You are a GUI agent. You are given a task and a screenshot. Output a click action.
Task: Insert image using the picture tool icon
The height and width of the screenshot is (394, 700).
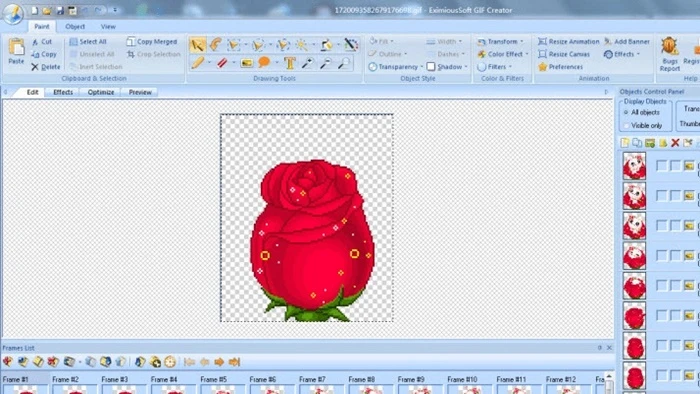[x=246, y=63]
